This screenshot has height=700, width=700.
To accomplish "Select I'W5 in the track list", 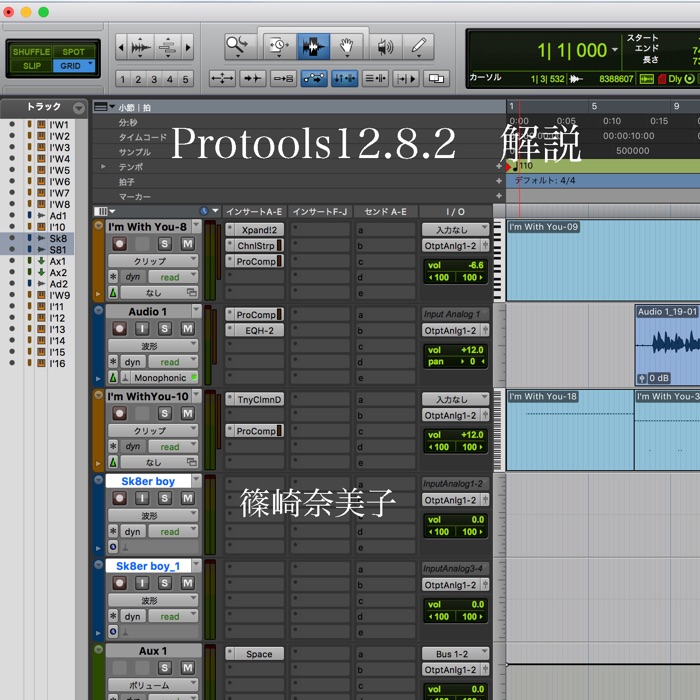I will click(x=60, y=170).
